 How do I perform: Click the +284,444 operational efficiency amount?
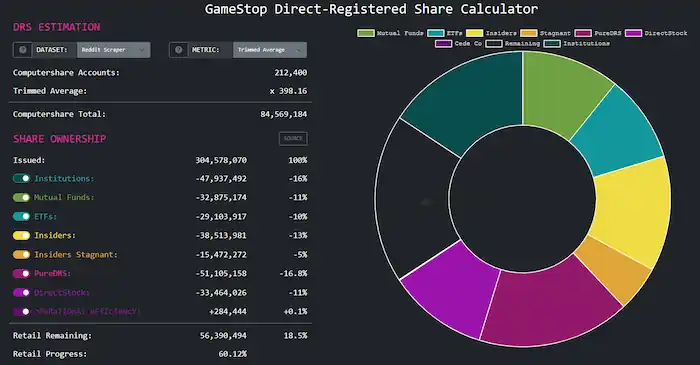228,311
